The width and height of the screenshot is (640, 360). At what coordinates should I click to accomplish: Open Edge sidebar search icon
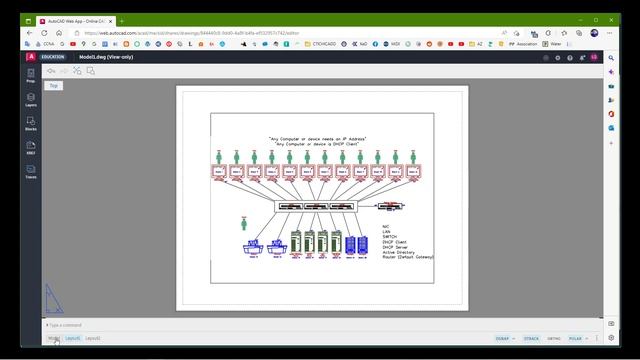tap(611, 58)
